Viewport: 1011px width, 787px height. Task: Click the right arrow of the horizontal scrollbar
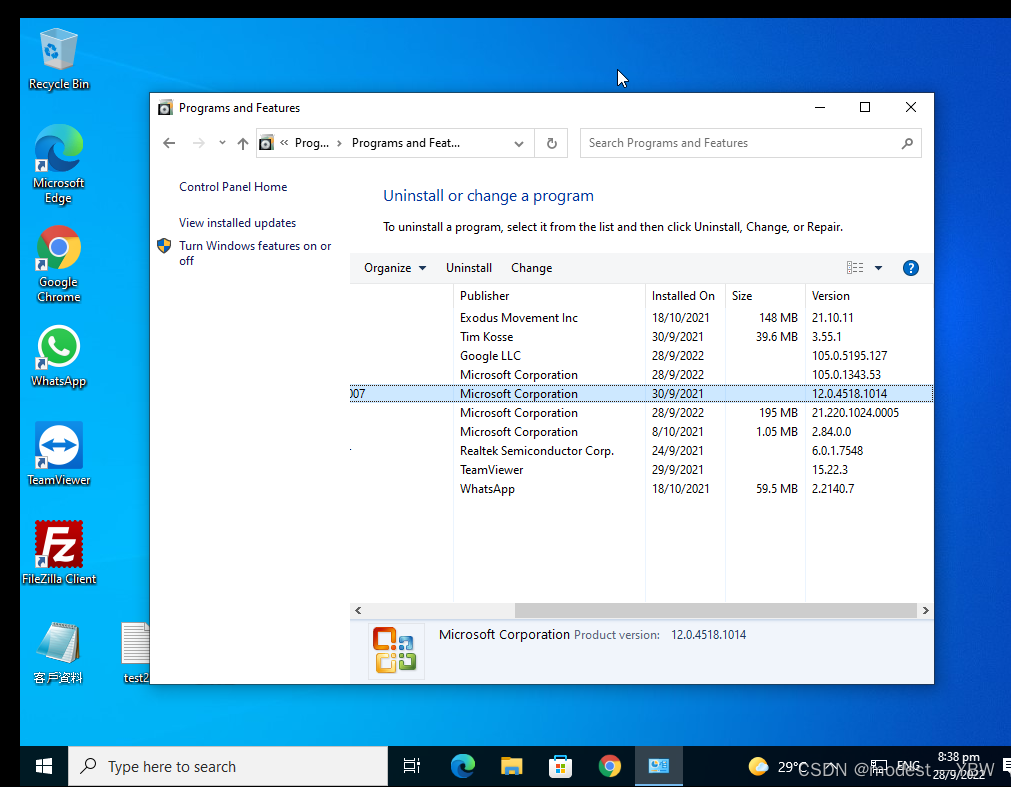pyautogui.click(x=925, y=610)
